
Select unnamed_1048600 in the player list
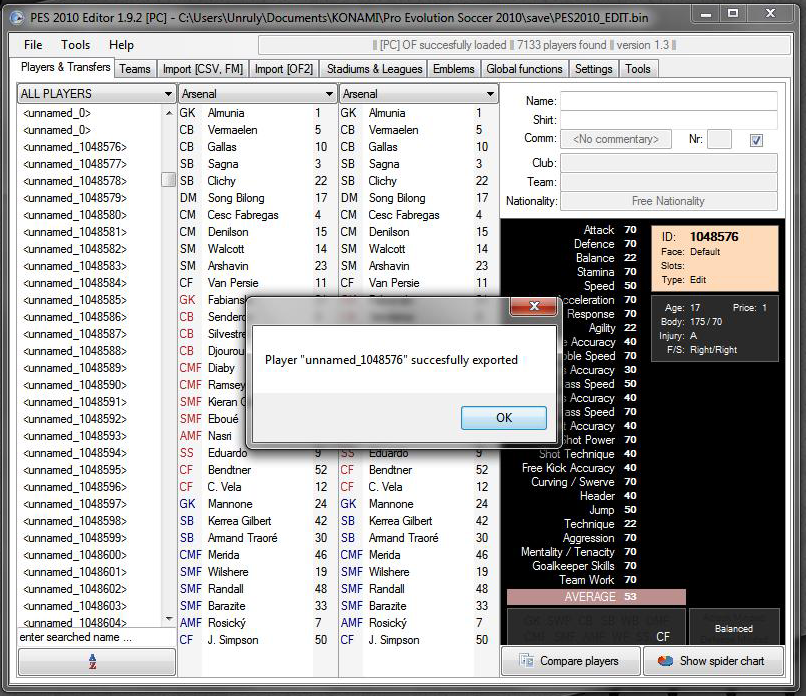tap(75, 555)
